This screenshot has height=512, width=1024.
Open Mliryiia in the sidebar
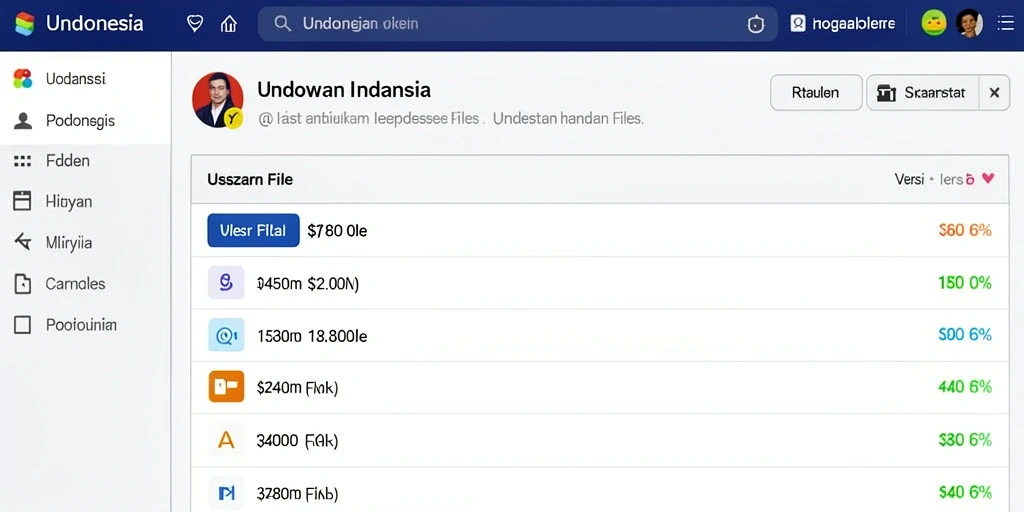coord(69,243)
